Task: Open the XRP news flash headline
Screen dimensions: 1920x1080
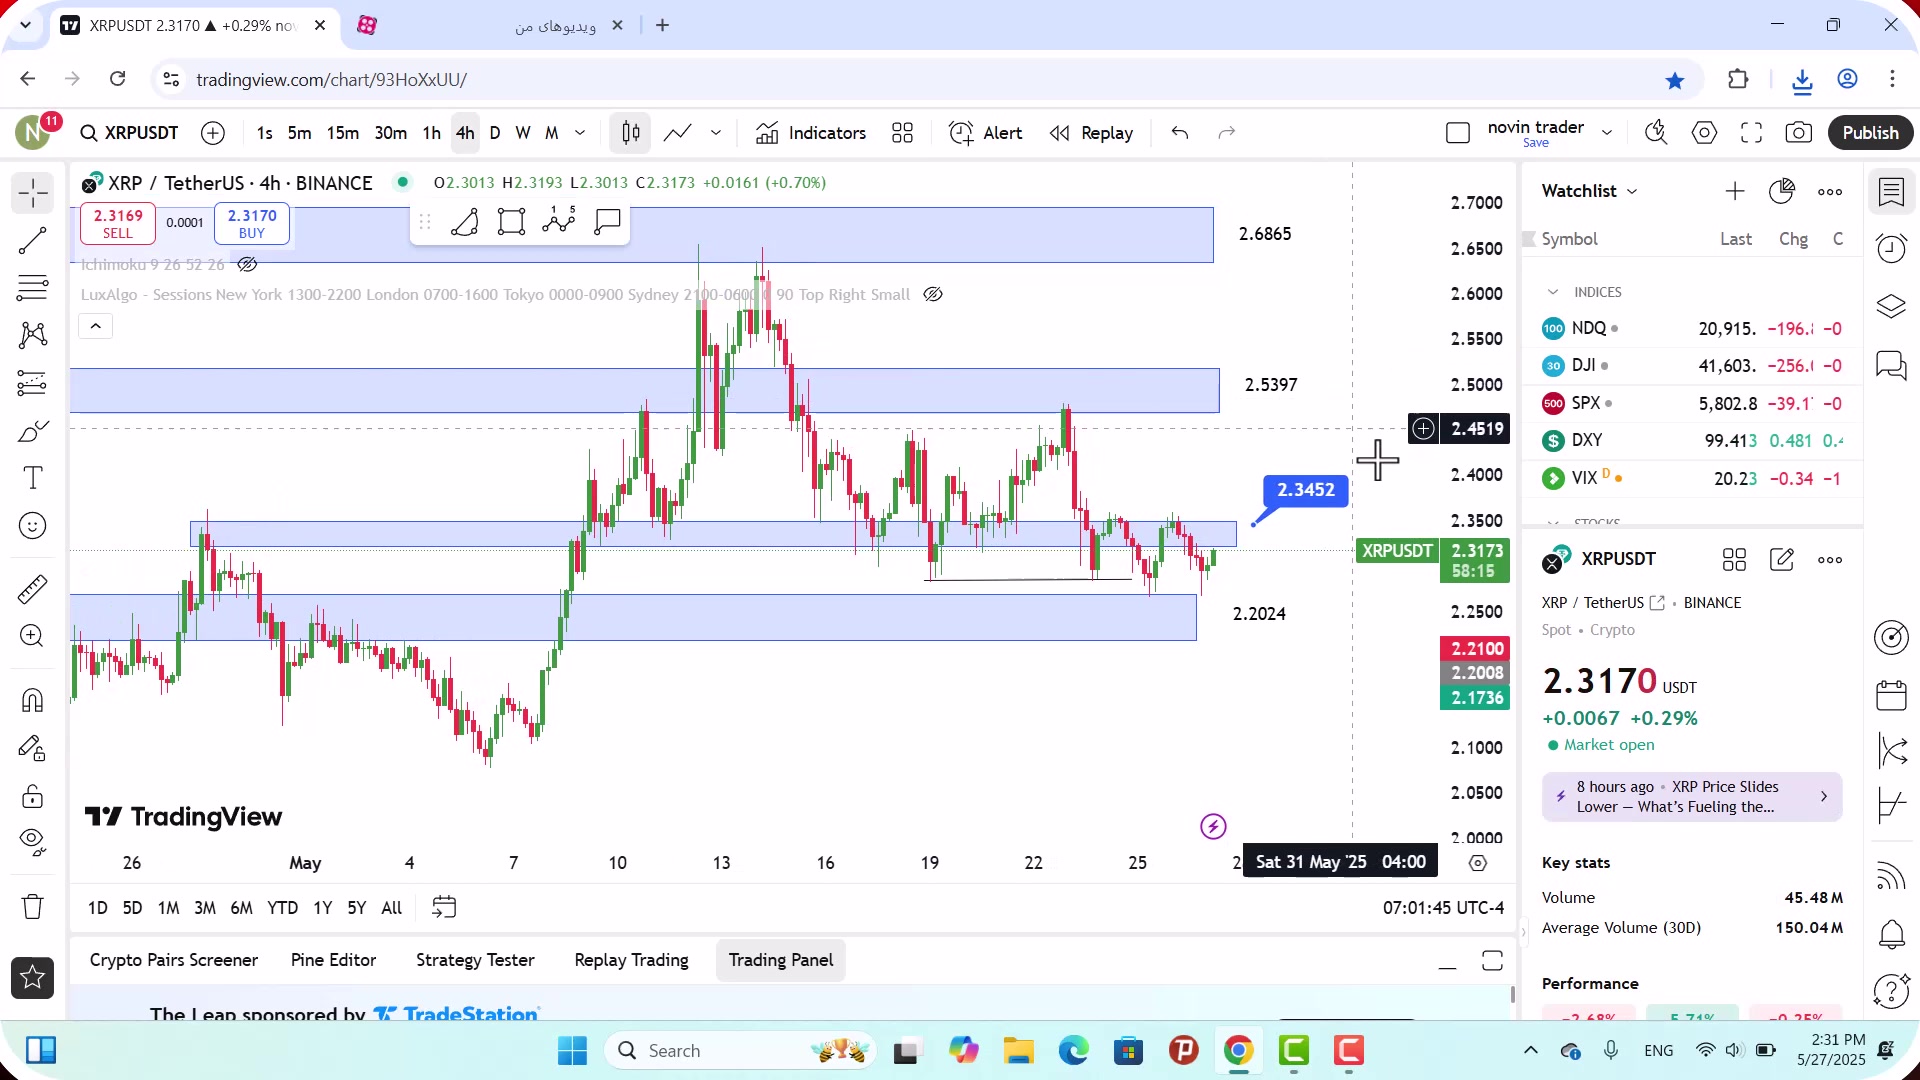Action: (1692, 797)
